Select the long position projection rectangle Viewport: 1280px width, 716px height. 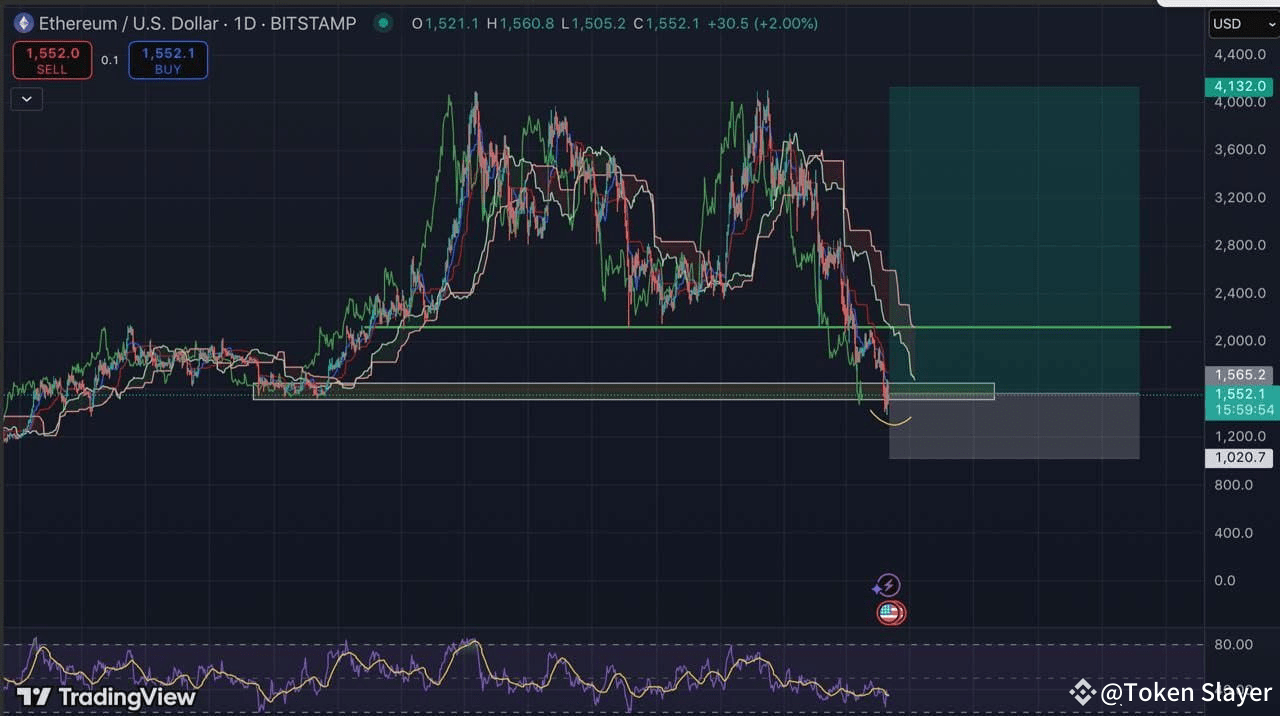tap(1014, 250)
